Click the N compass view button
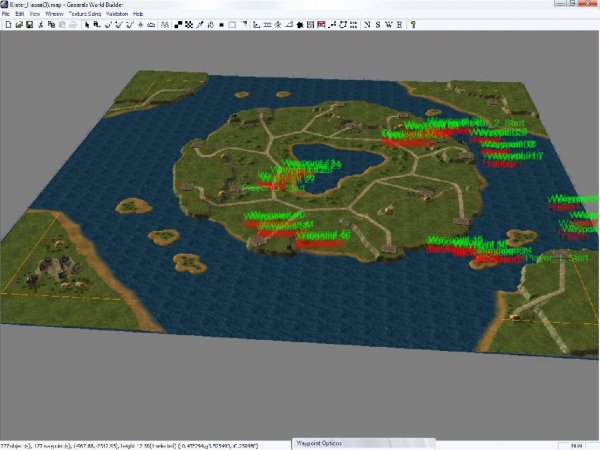600x450 pixels. pos(366,24)
